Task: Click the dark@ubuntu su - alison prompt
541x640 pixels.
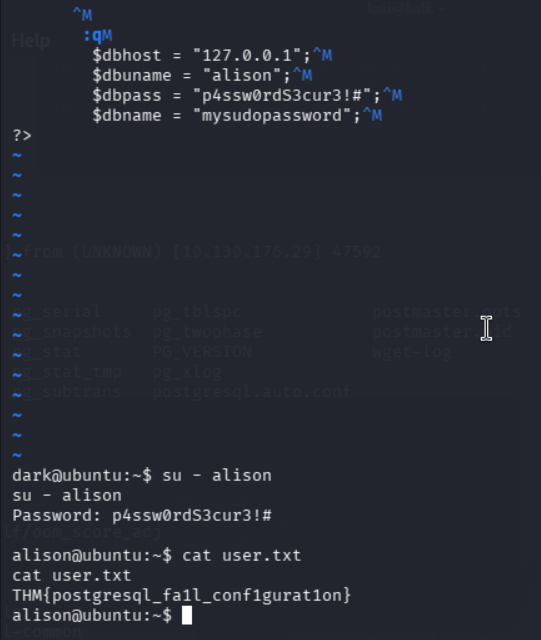Action: coord(142,476)
